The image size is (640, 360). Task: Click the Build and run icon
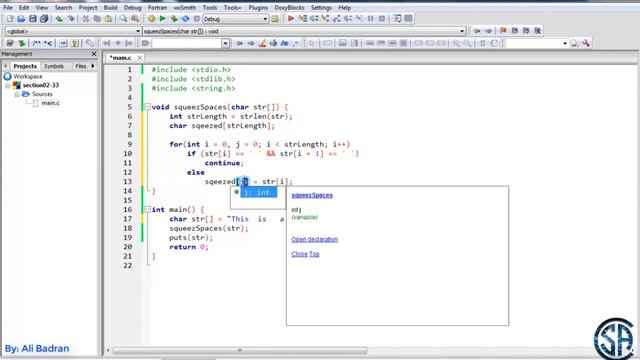pos(174,19)
